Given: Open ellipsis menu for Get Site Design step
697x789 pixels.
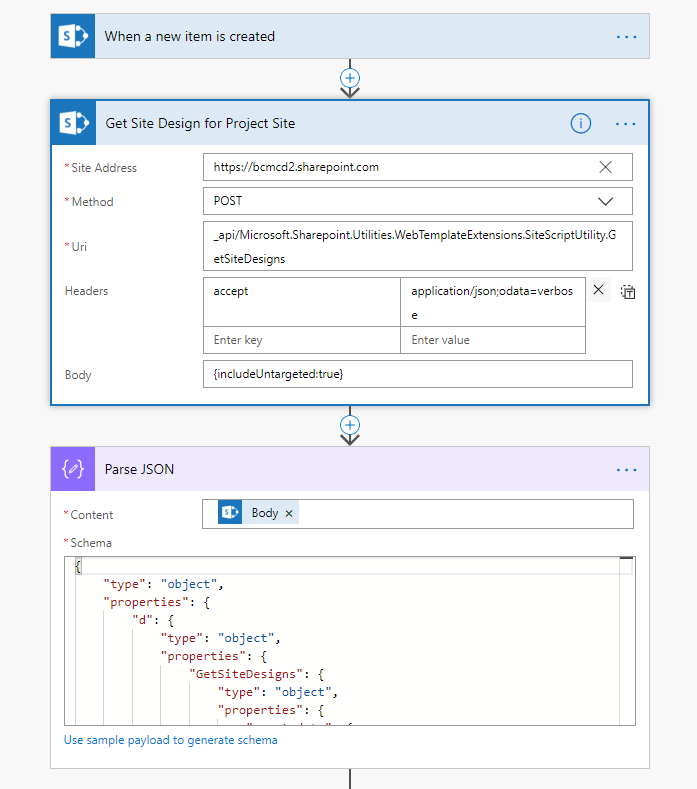Looking at the screenshot, I should click(x=626, y=123).
